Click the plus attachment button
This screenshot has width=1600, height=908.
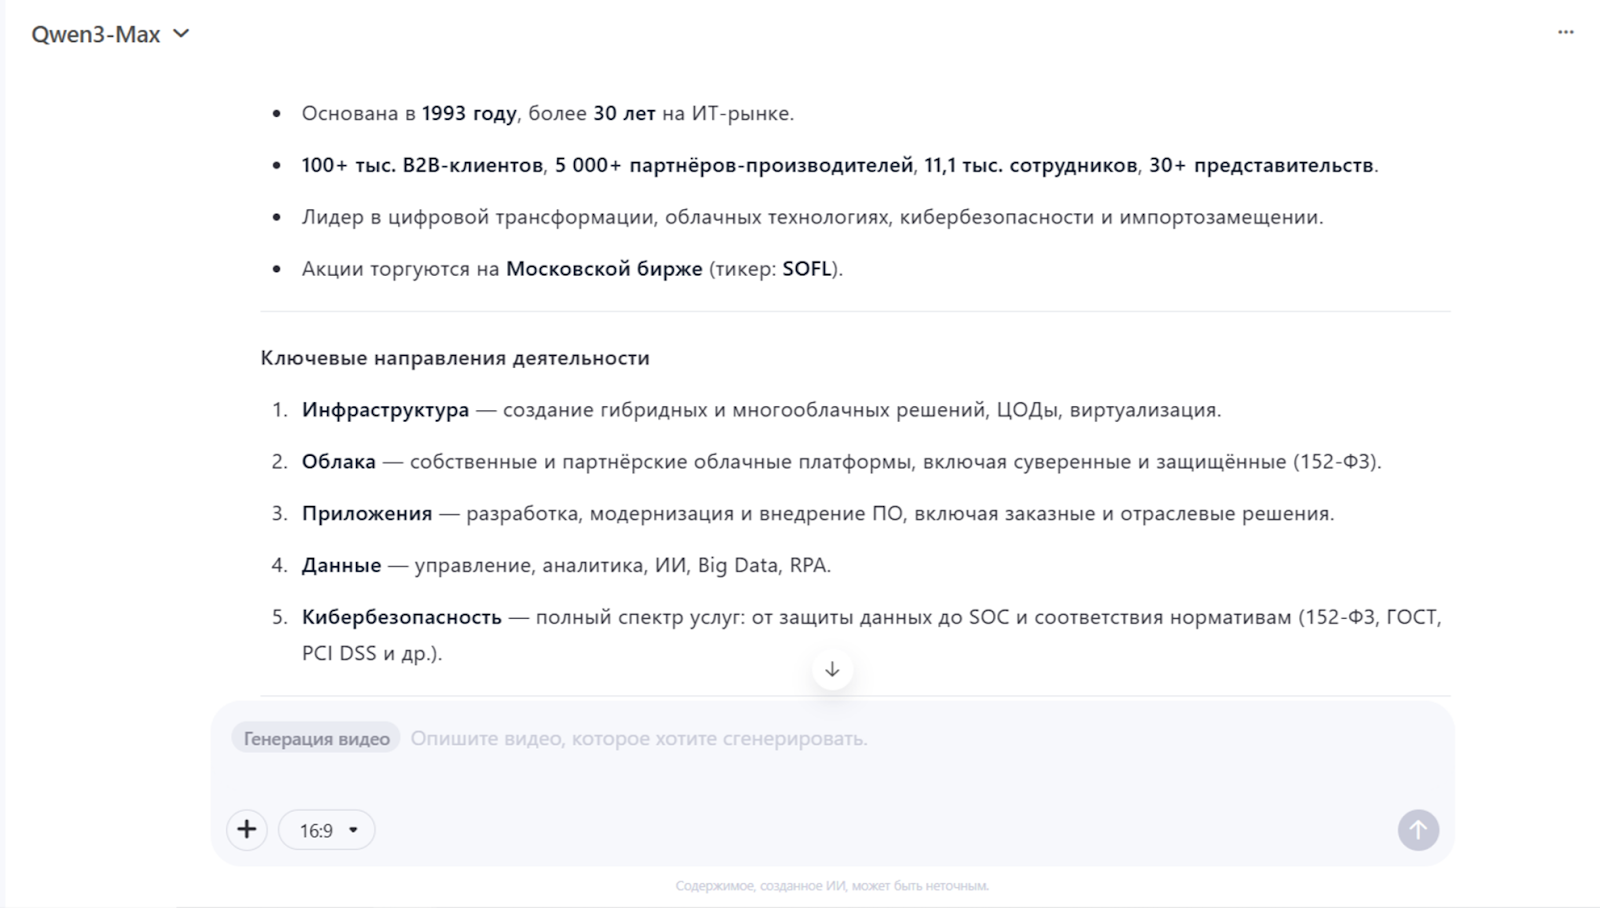[247, 830]
